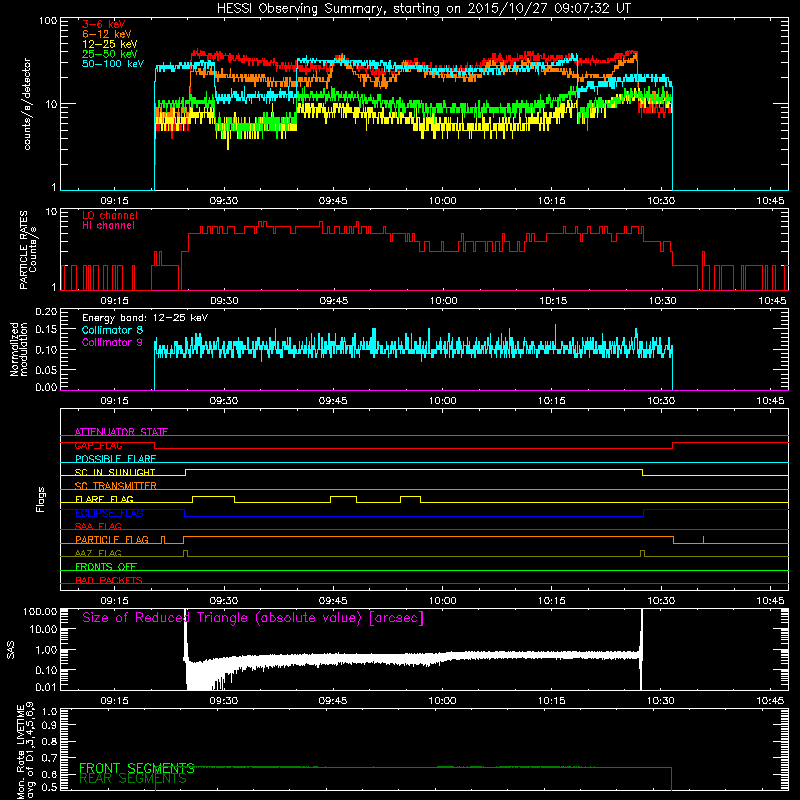This screenshot has width=800, height=800.
Task: Click the ECLIPSE_FLAG label
Action: (x=109, y=513)
